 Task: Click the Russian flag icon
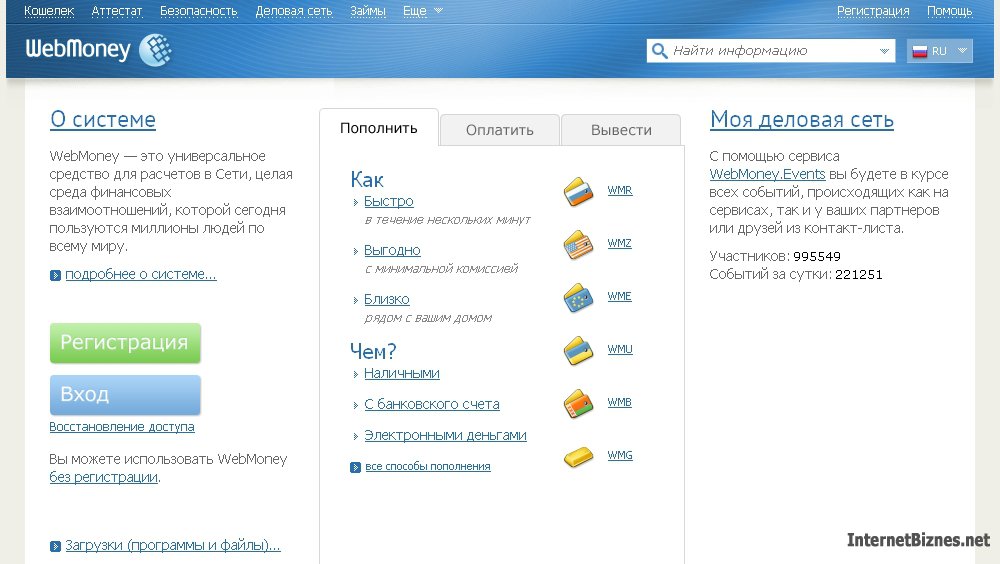(x=920, y=51)
